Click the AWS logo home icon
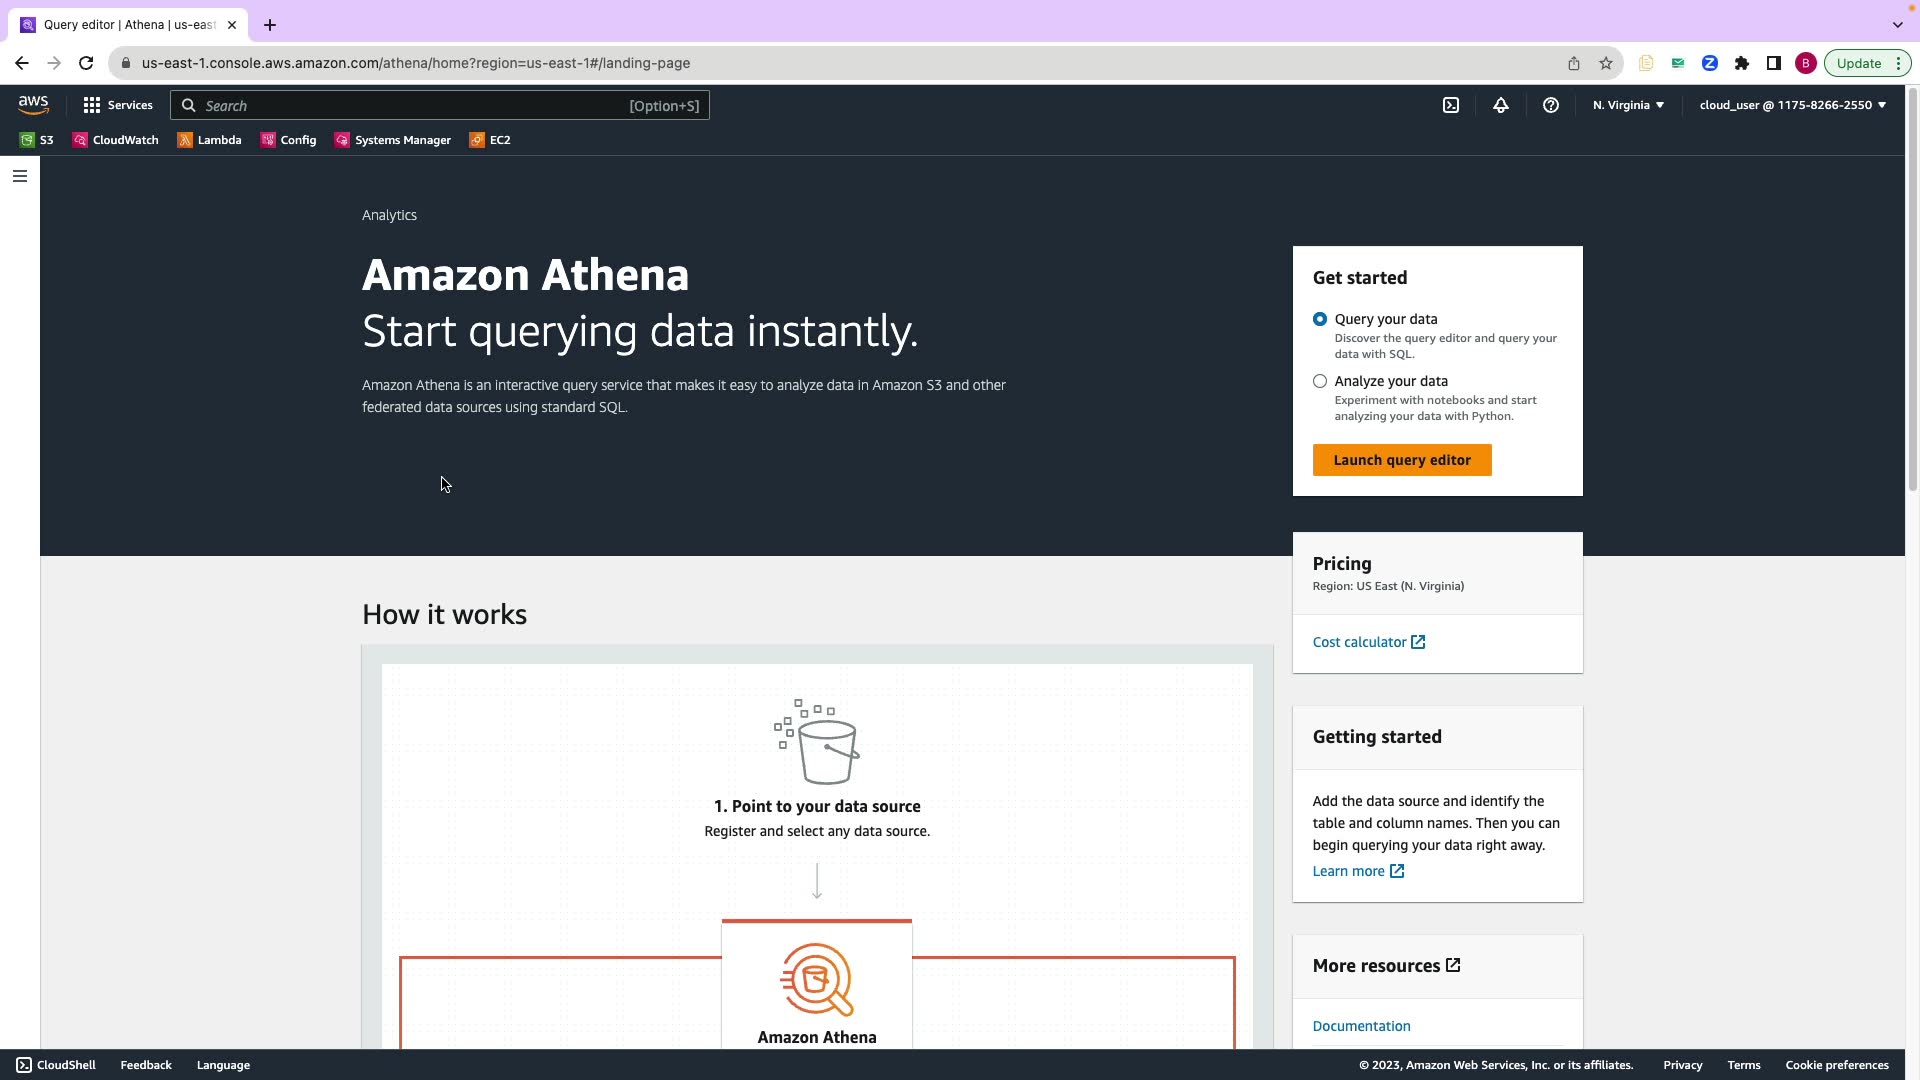1920x1080 pixels. point(33,105)
